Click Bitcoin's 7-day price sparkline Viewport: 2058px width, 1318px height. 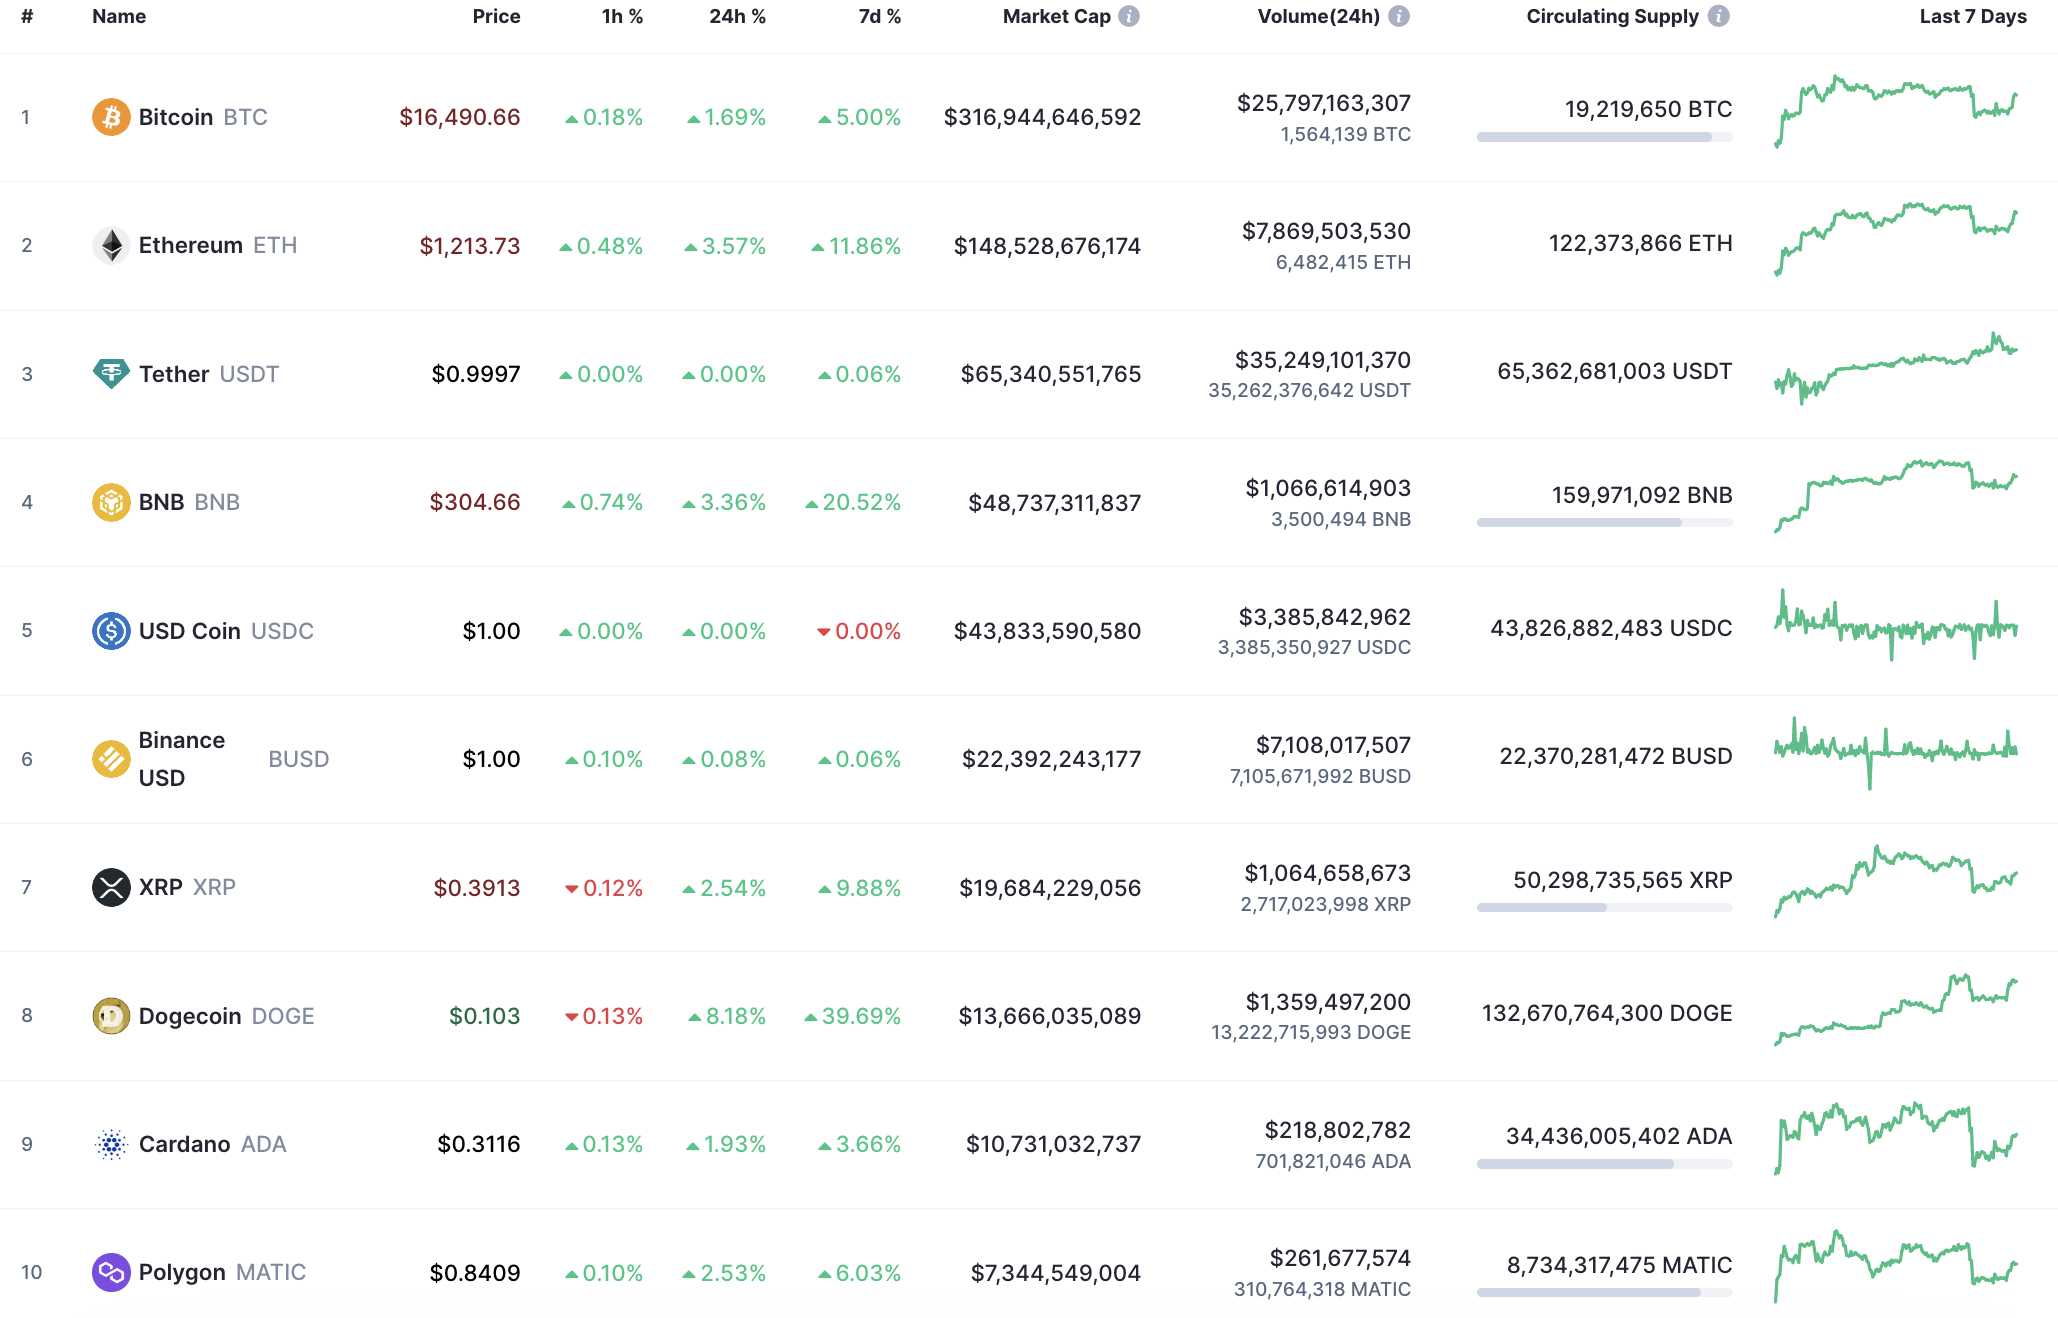tap(1895, 114)
